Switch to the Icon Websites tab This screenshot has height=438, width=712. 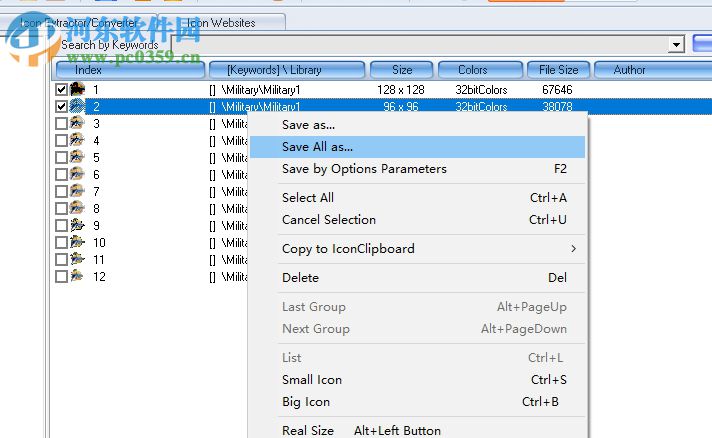point(221,22)
